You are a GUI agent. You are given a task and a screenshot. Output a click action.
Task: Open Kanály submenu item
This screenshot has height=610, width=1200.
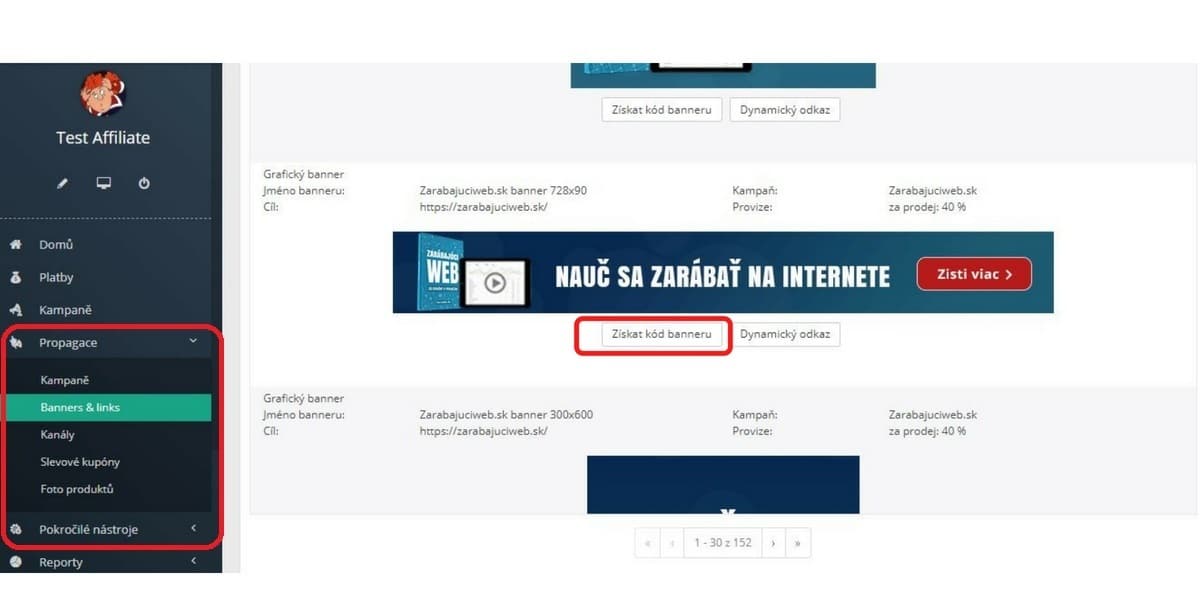pyautogui.click(x=57, y=435)
